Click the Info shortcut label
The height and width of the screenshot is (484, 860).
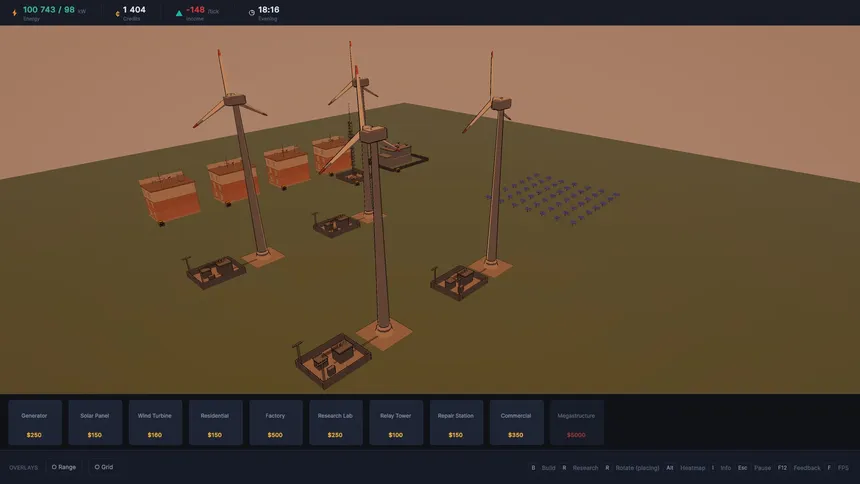coord(726,468)
